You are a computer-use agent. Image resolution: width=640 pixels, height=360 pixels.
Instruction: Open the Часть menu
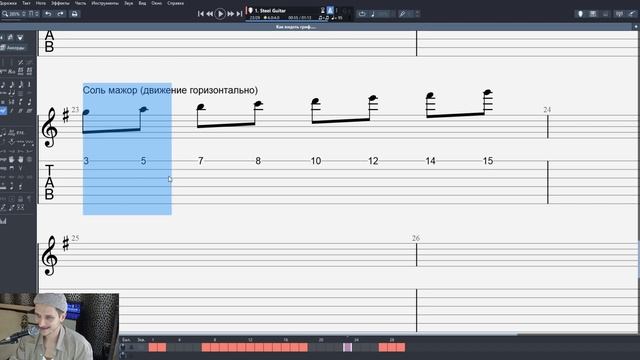point(80,3)
